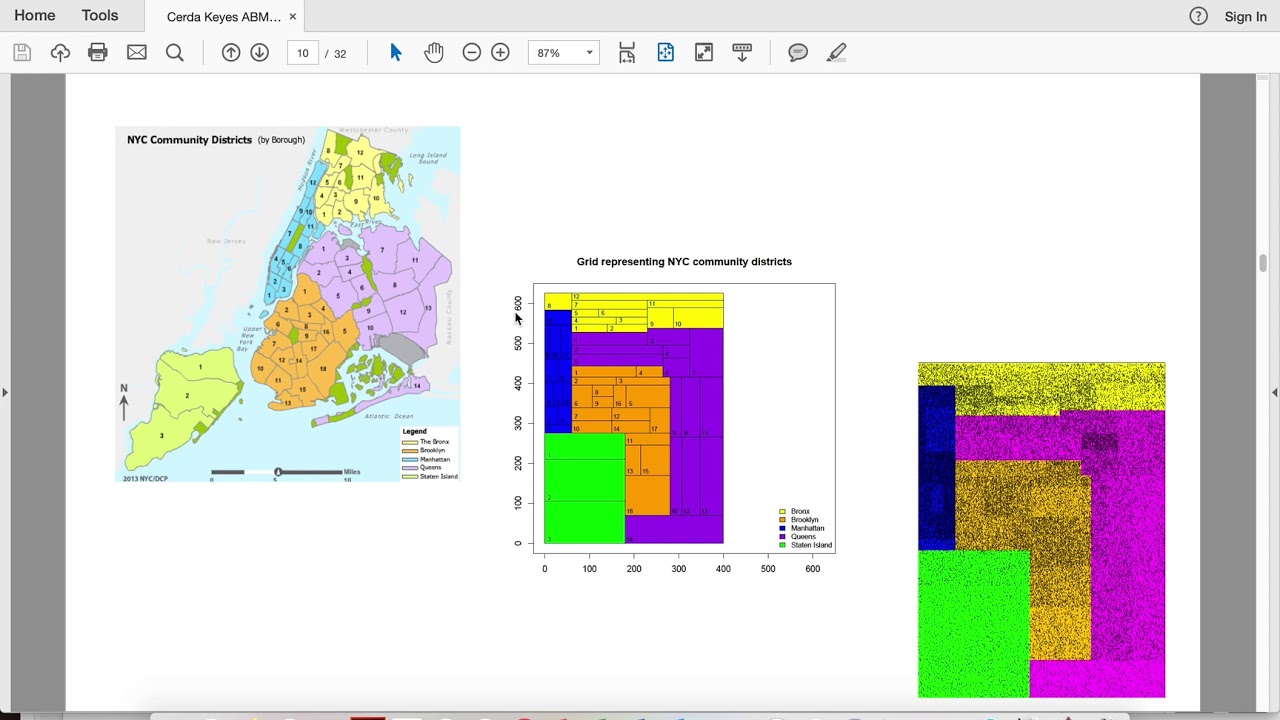Click the Manhattan blue legend swatch in chart
1280x720 pixels.
tap(782, 529)
